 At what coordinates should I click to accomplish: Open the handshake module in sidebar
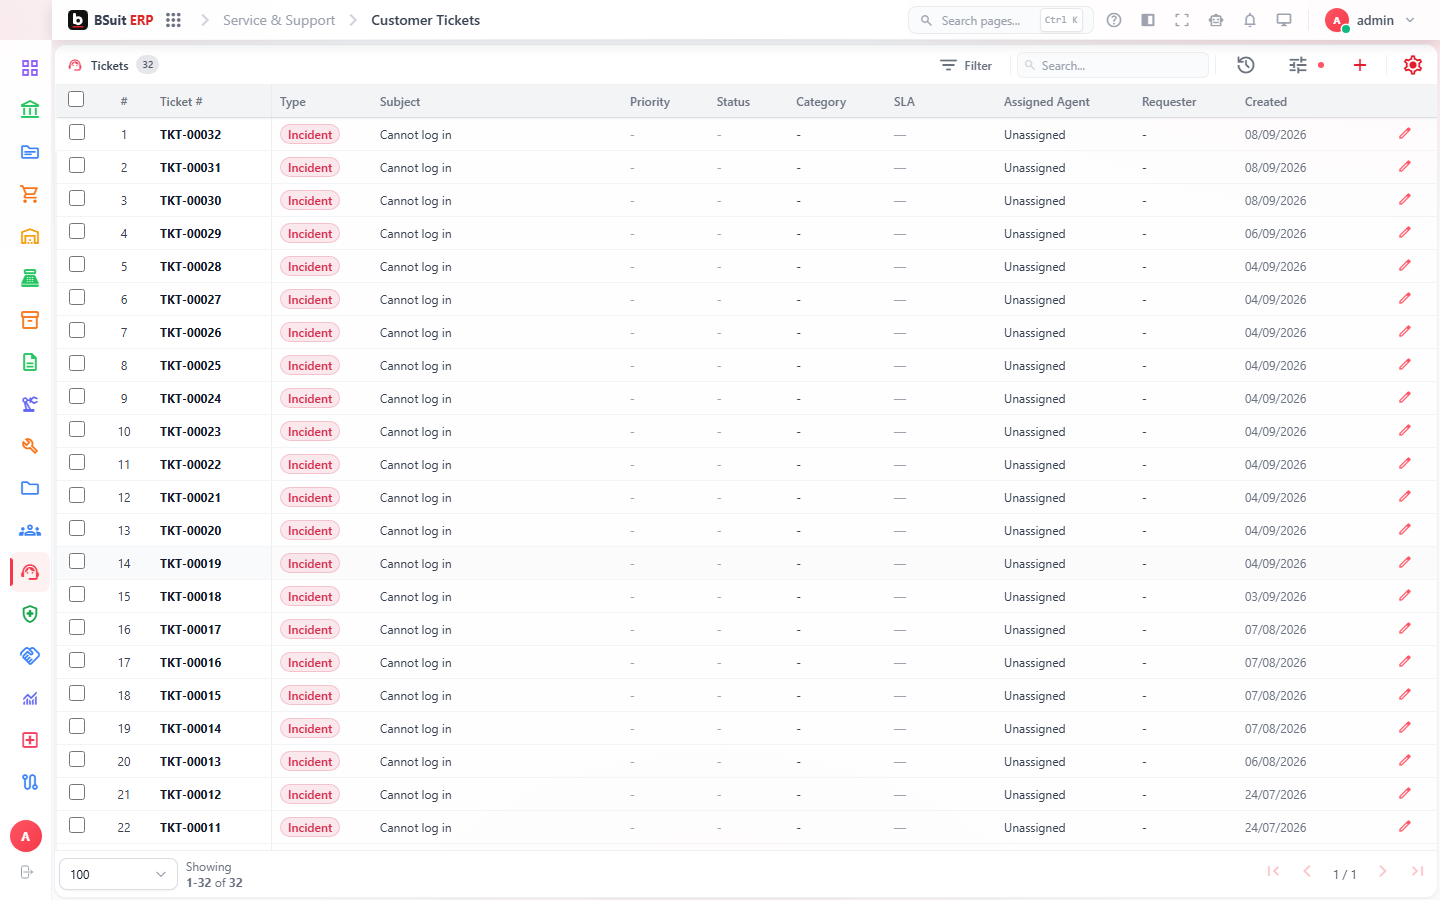30,656
